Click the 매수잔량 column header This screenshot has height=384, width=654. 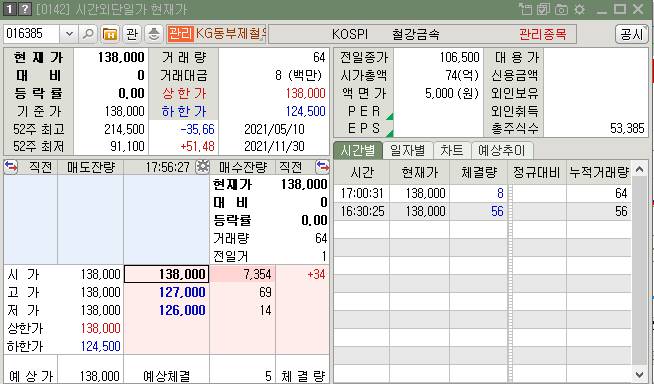pos(243,167)
